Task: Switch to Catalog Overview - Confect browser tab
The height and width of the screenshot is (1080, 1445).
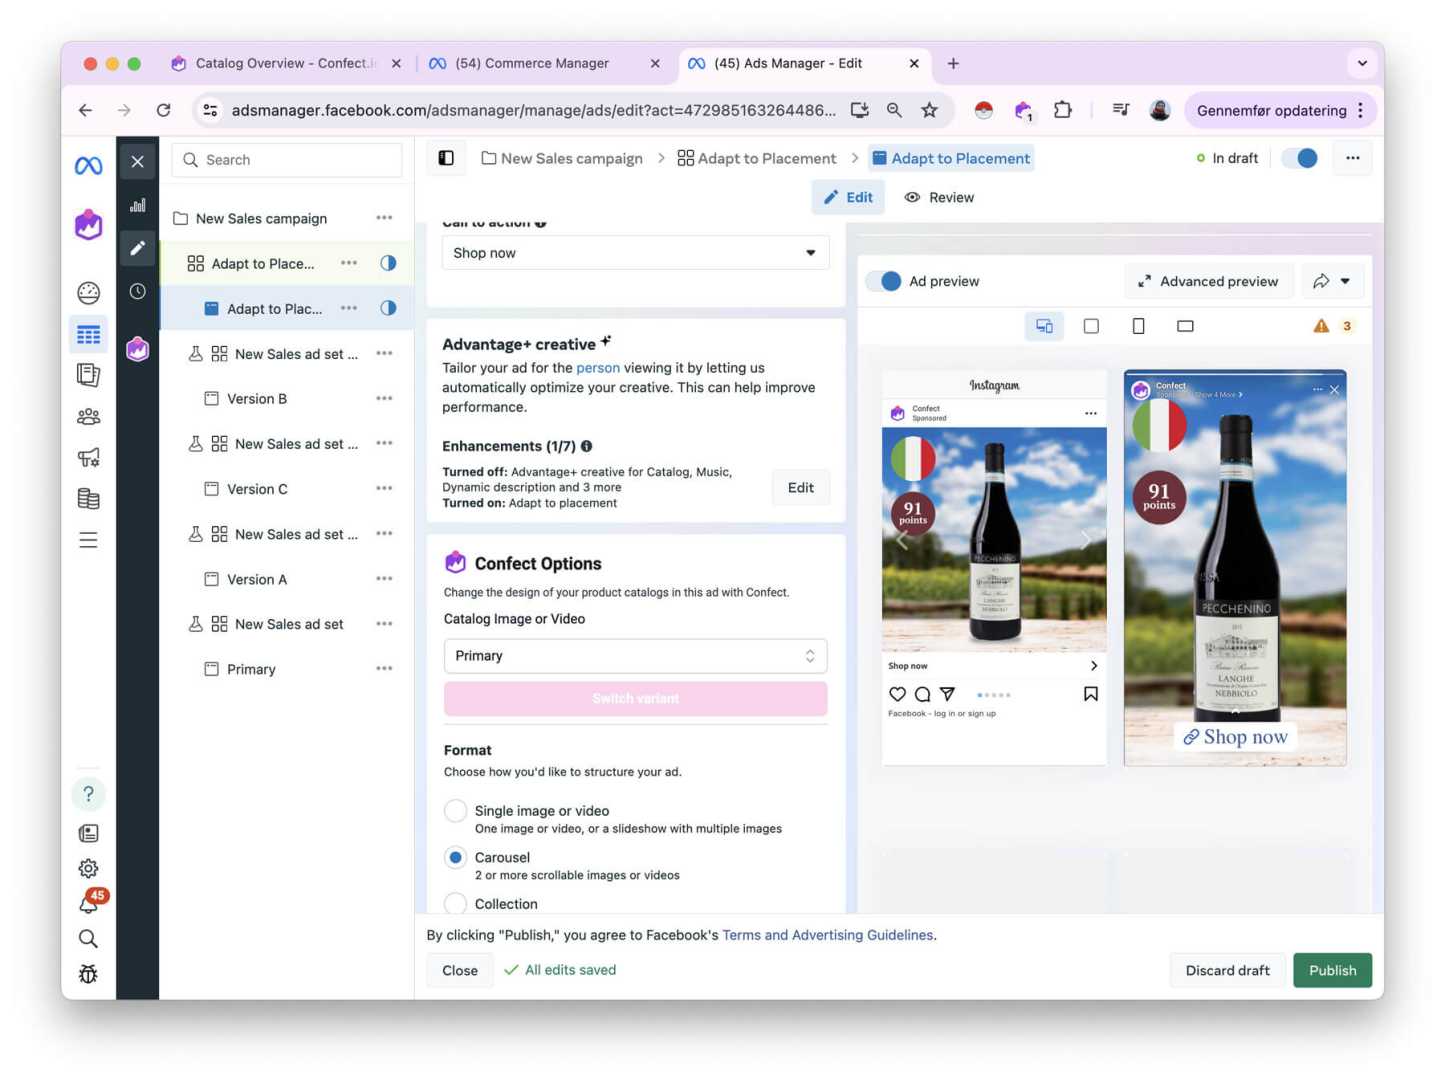Action: coord(286,63)
